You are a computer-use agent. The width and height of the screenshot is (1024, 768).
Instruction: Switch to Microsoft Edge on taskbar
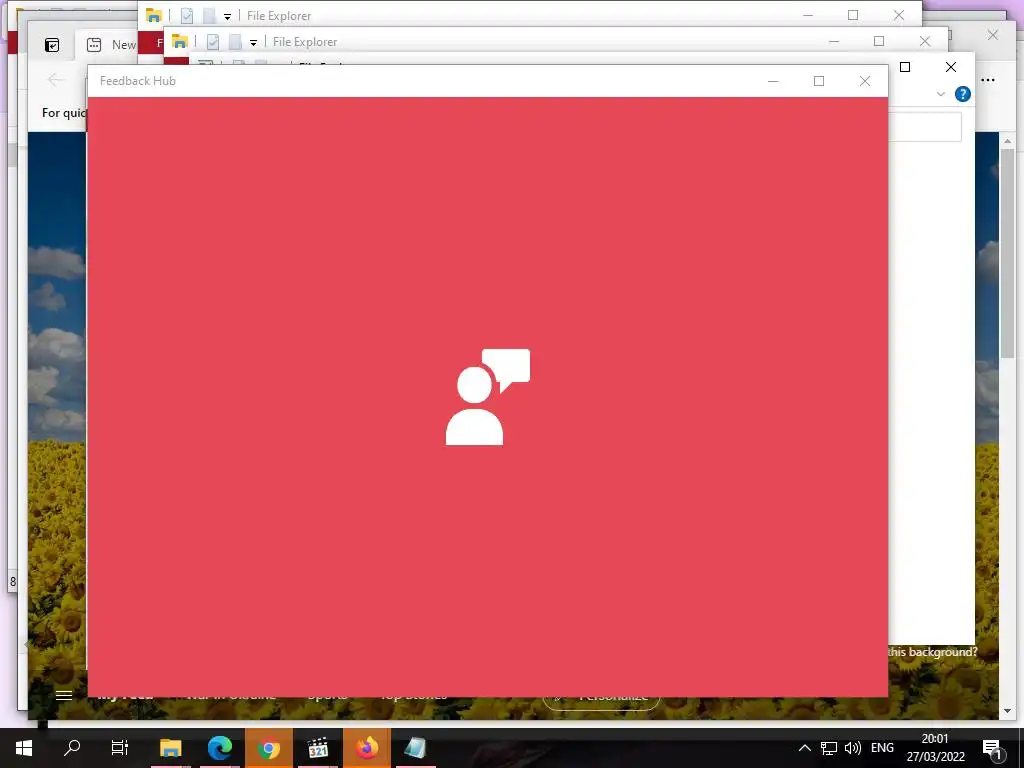click(219, 748)
